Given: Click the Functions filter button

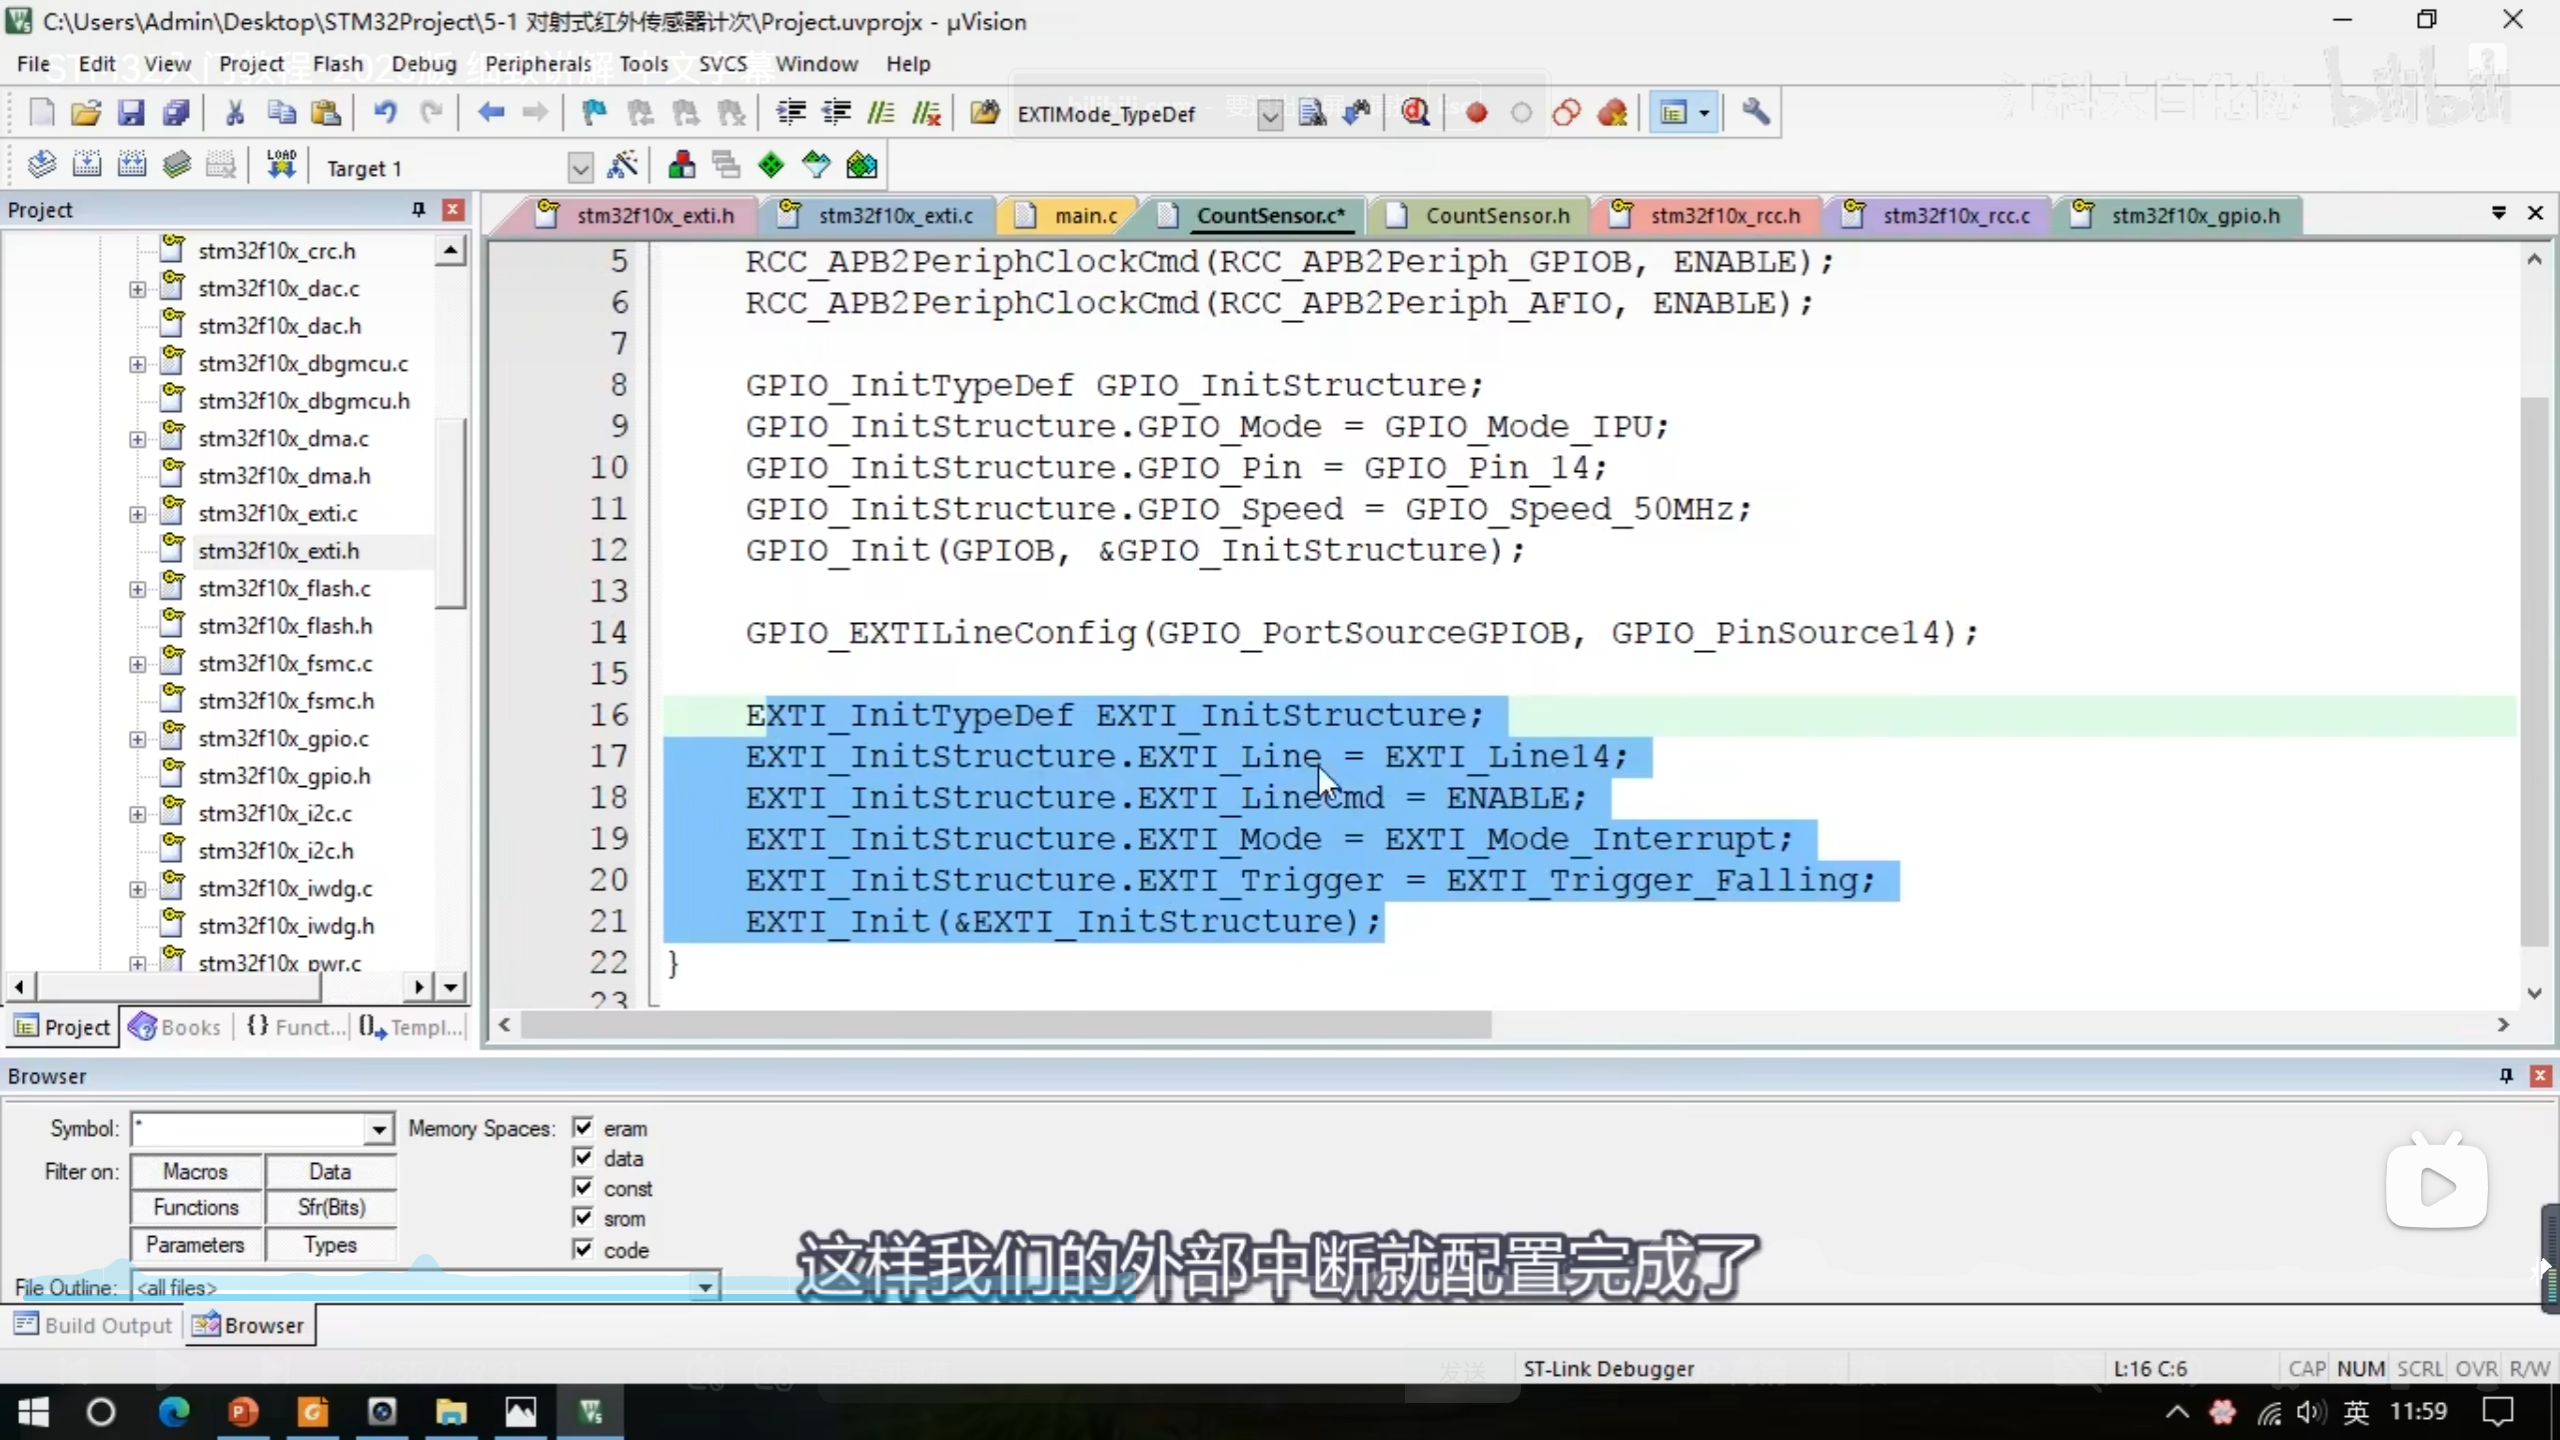Looking at the screenshot, I should [196, 1207].
